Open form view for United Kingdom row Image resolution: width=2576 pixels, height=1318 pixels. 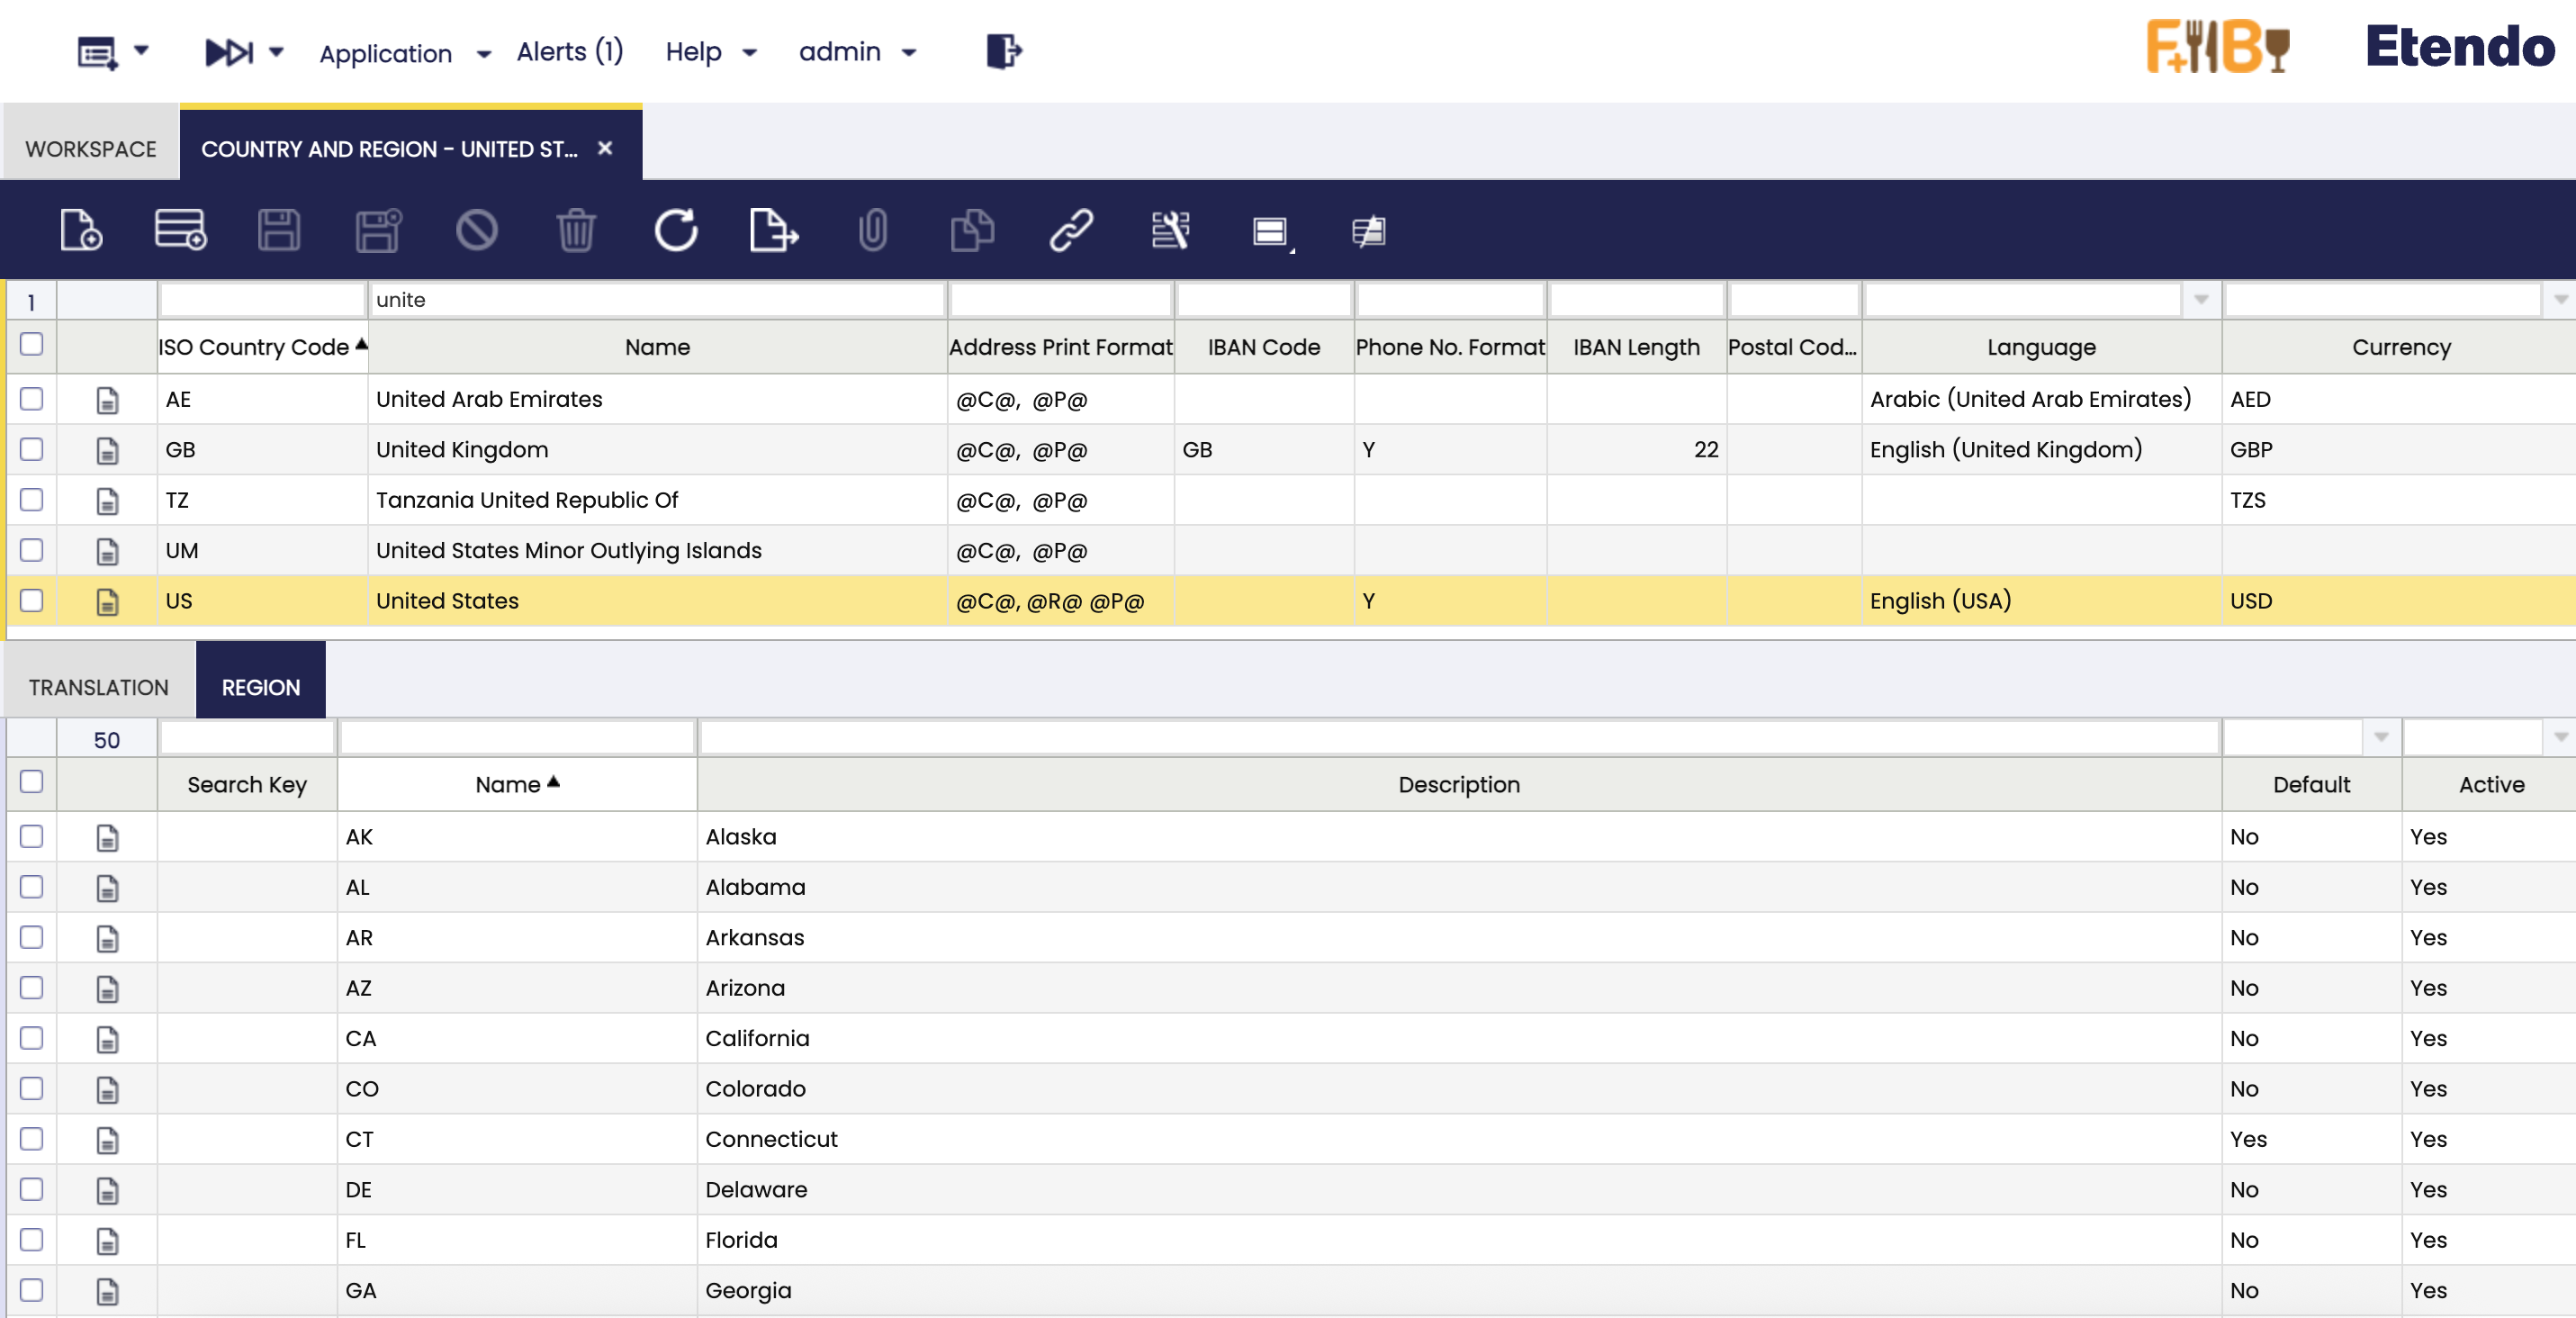(107, 451)
